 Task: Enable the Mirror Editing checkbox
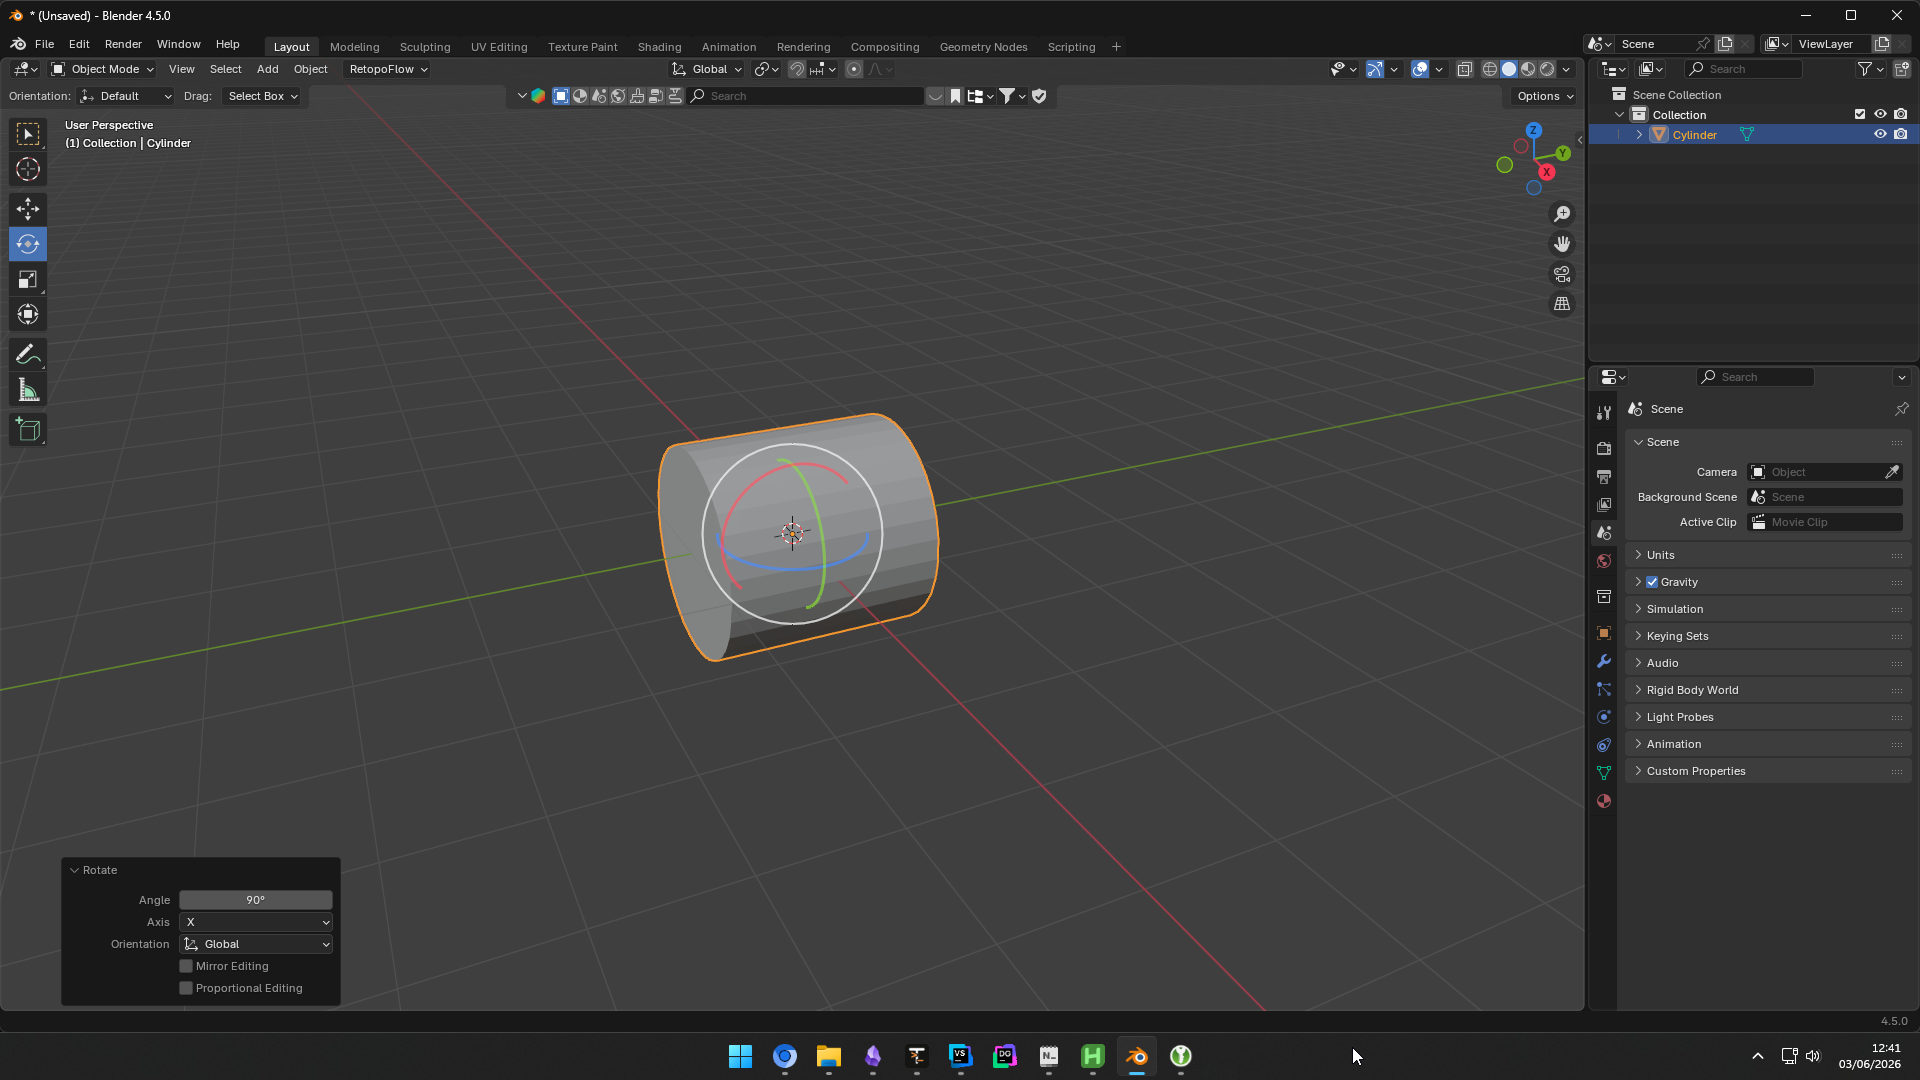[x=186, y=966]
